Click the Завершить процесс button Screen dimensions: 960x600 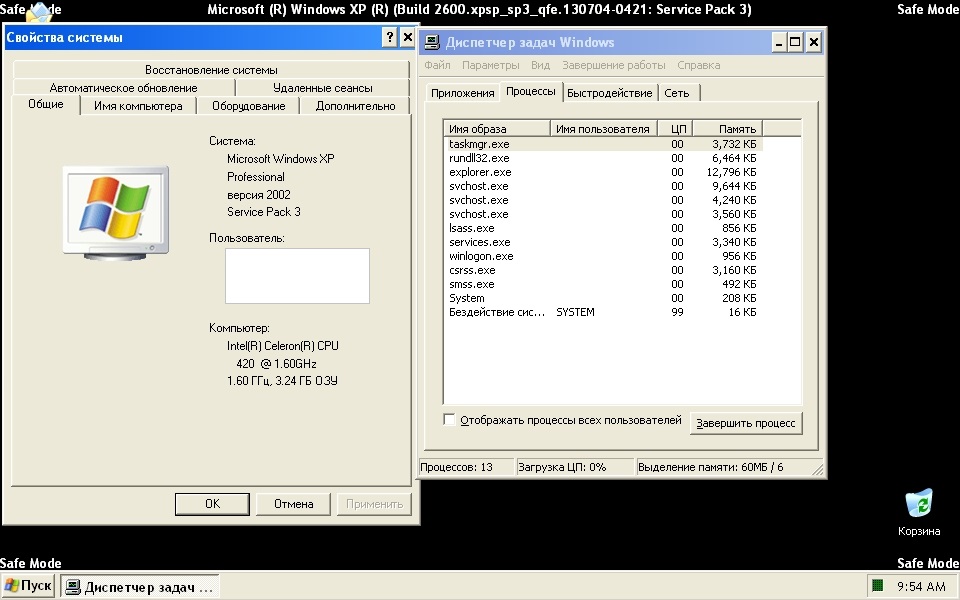[746, 423]
